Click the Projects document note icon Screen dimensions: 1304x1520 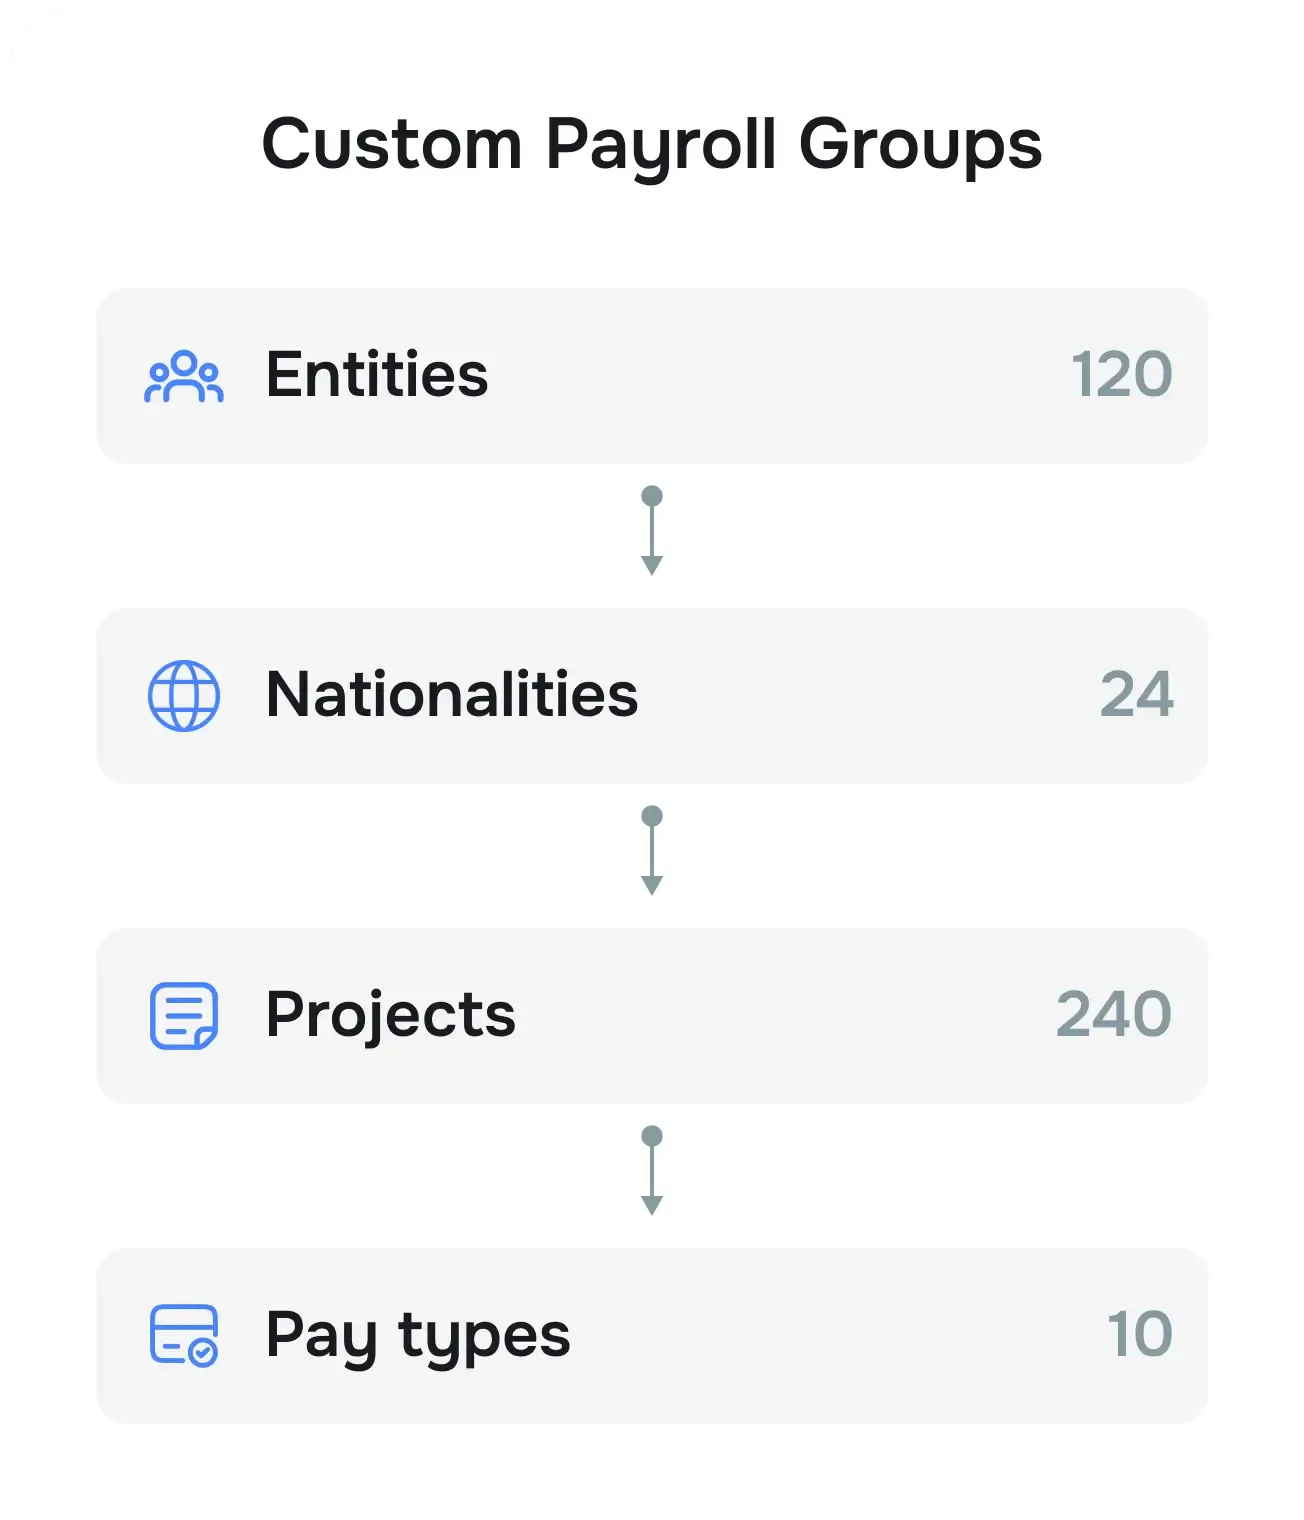pyautogui.click(x=184, y=1016)
